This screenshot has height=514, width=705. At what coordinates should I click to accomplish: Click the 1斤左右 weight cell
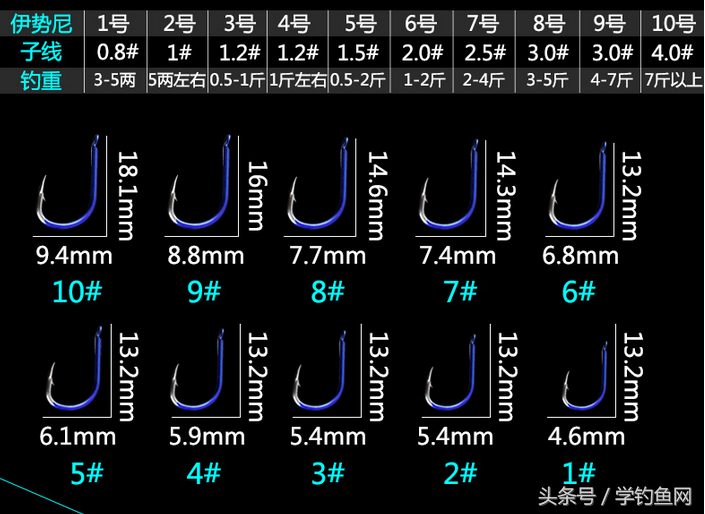tap(298, 81)
